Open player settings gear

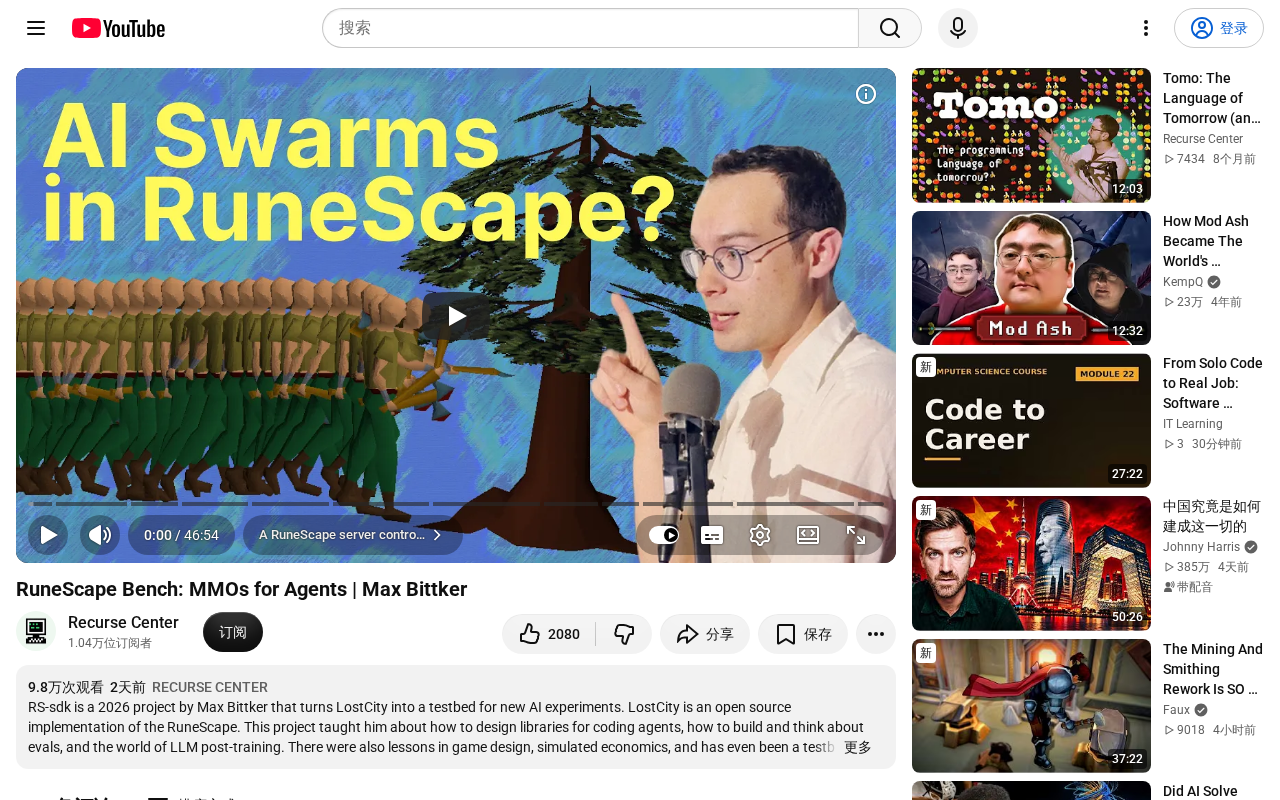tap(760, 535)
